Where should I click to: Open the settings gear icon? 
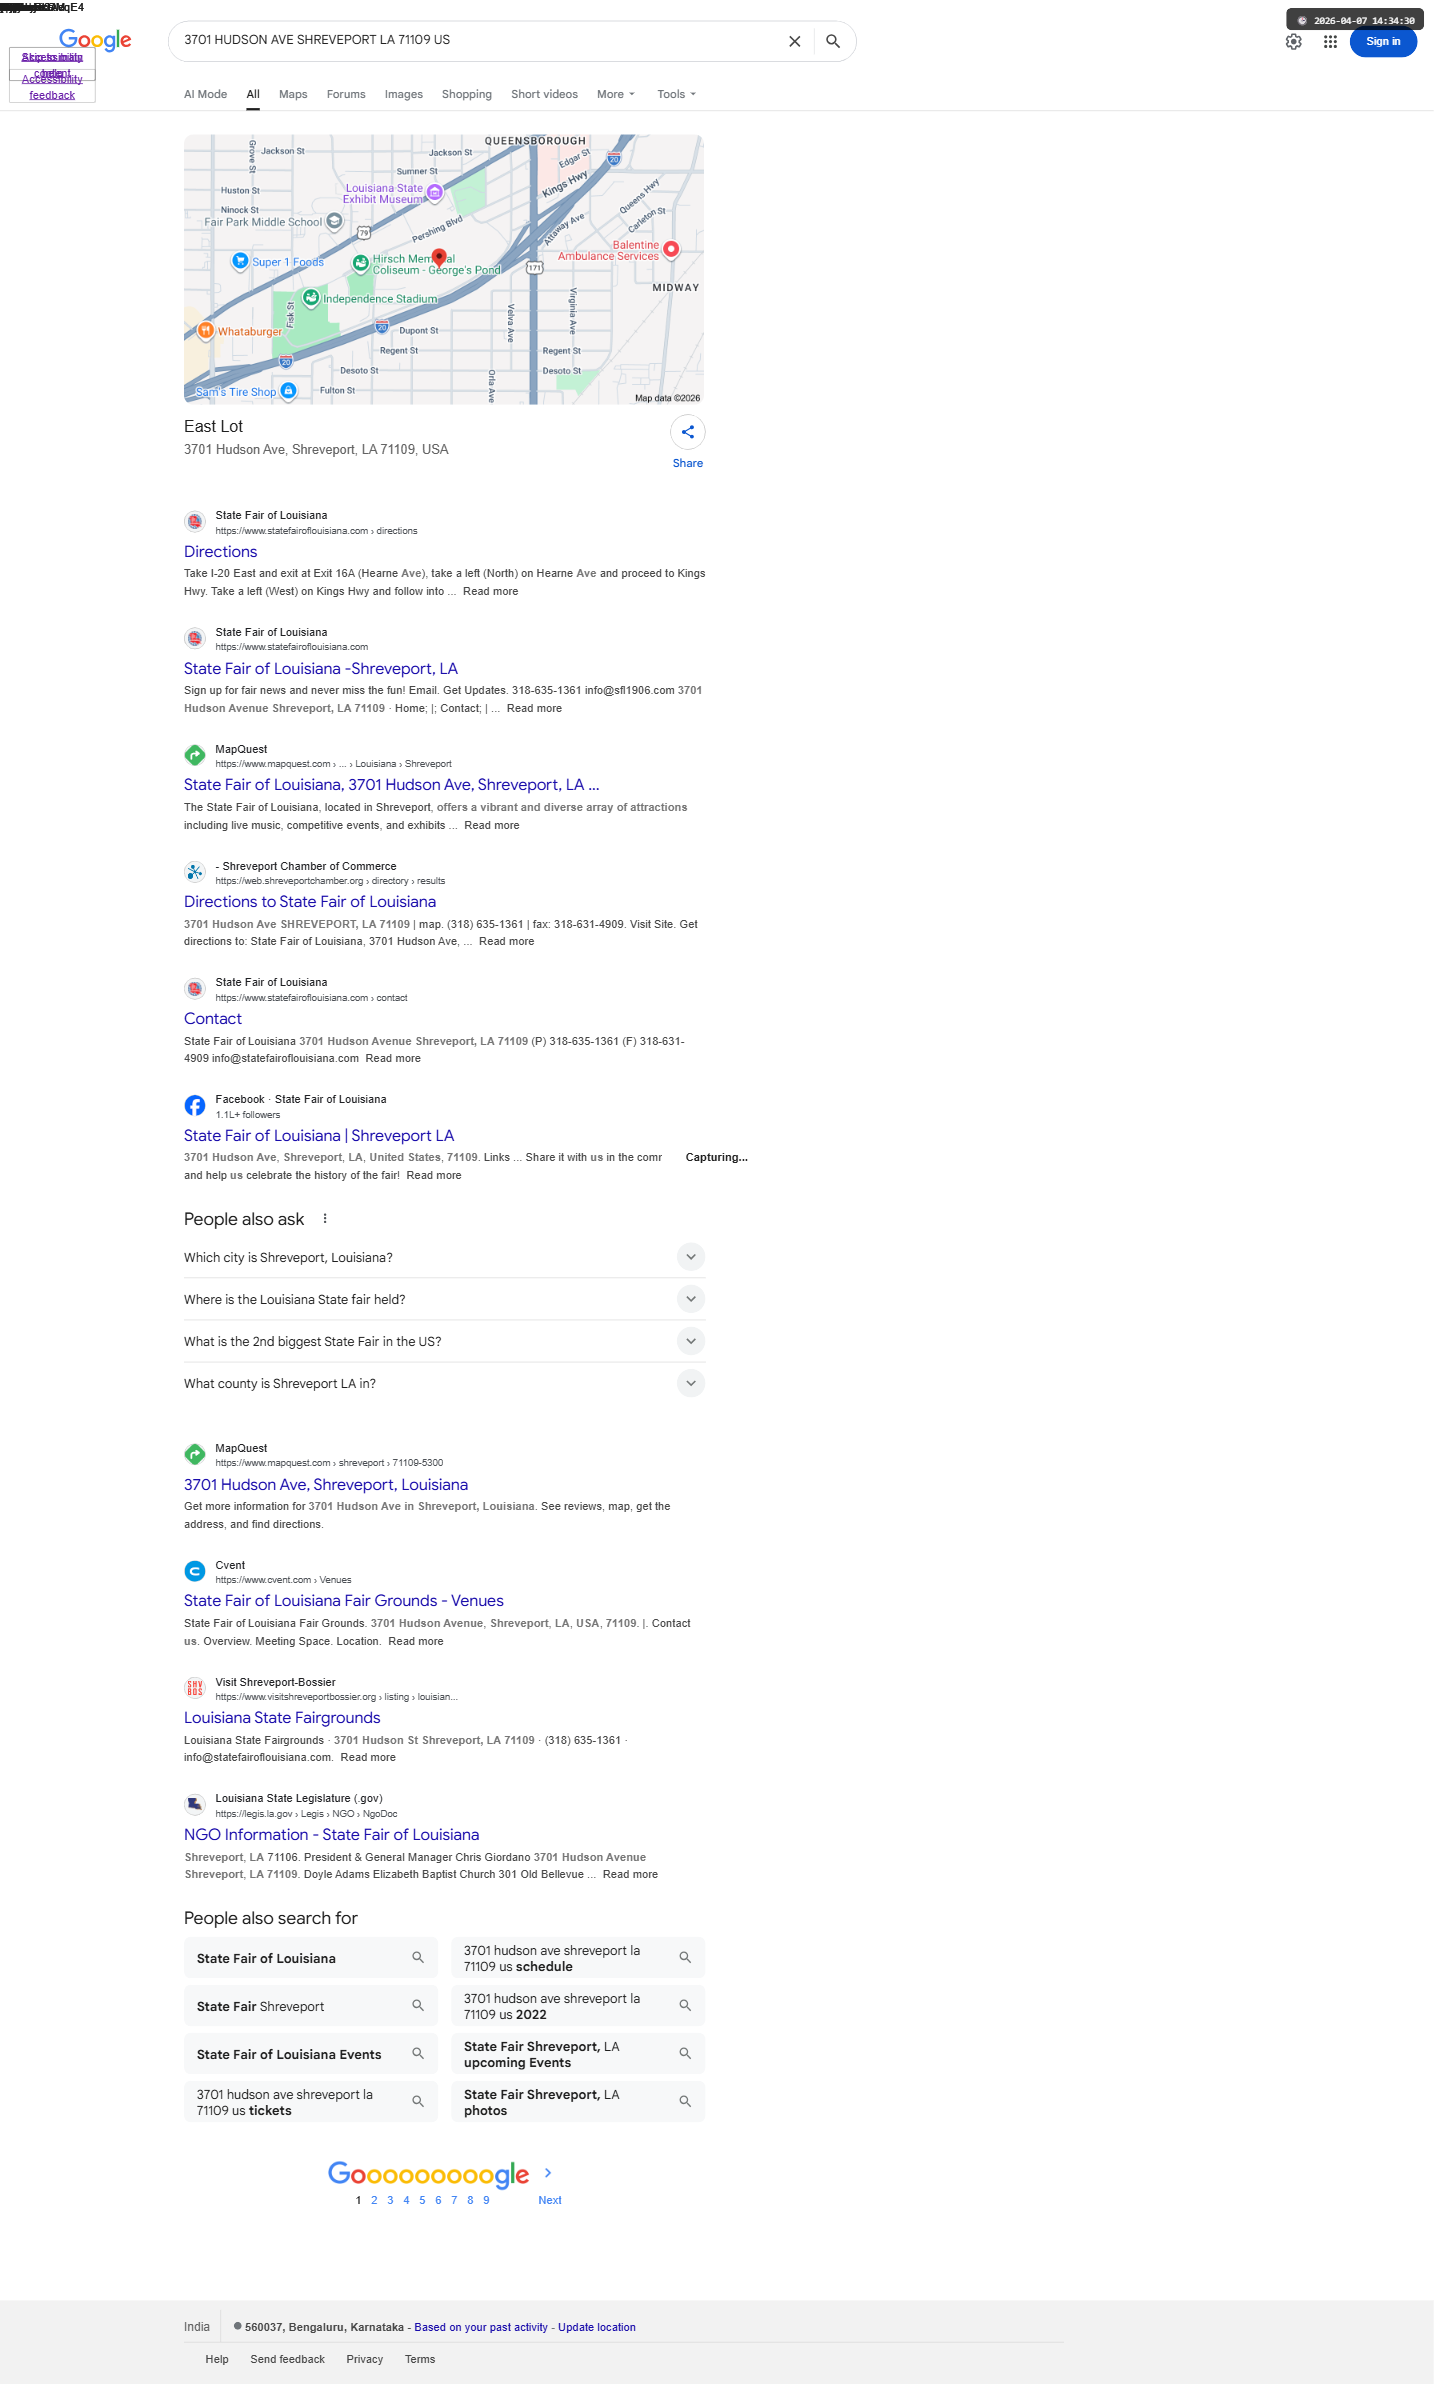click(x=1293, y=42)
